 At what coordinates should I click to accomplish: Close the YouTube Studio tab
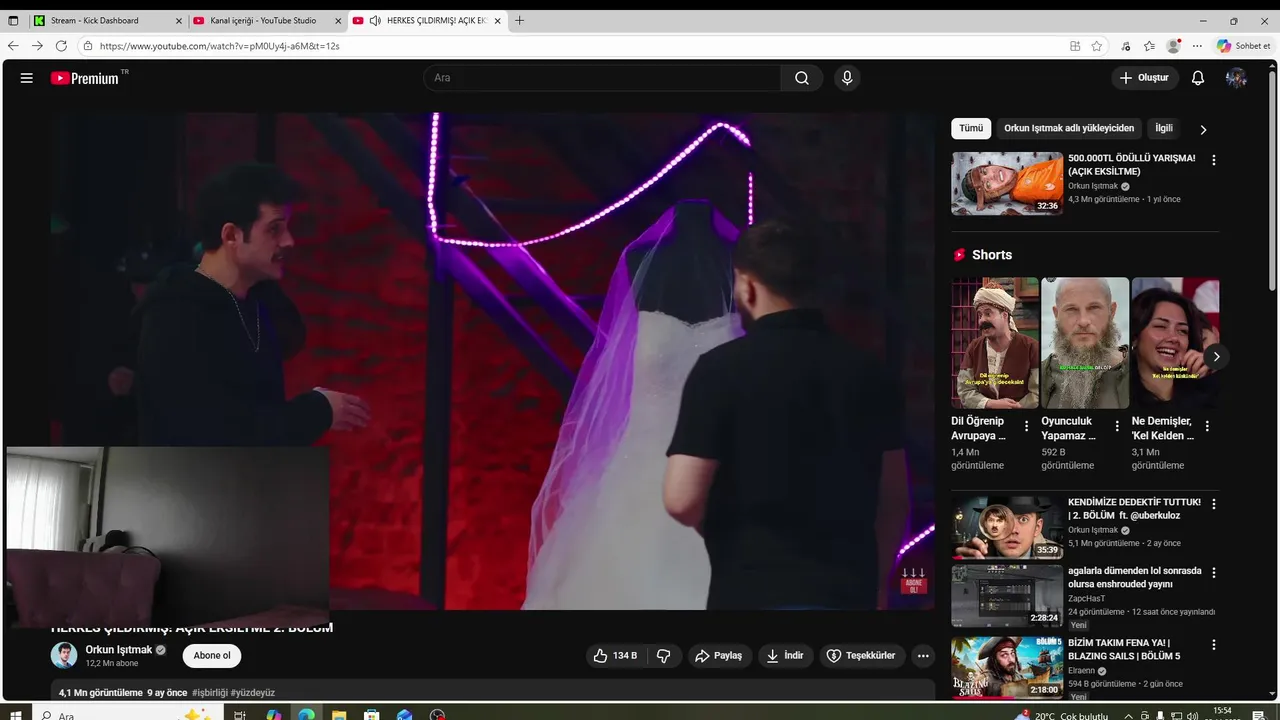pos(338,20)
